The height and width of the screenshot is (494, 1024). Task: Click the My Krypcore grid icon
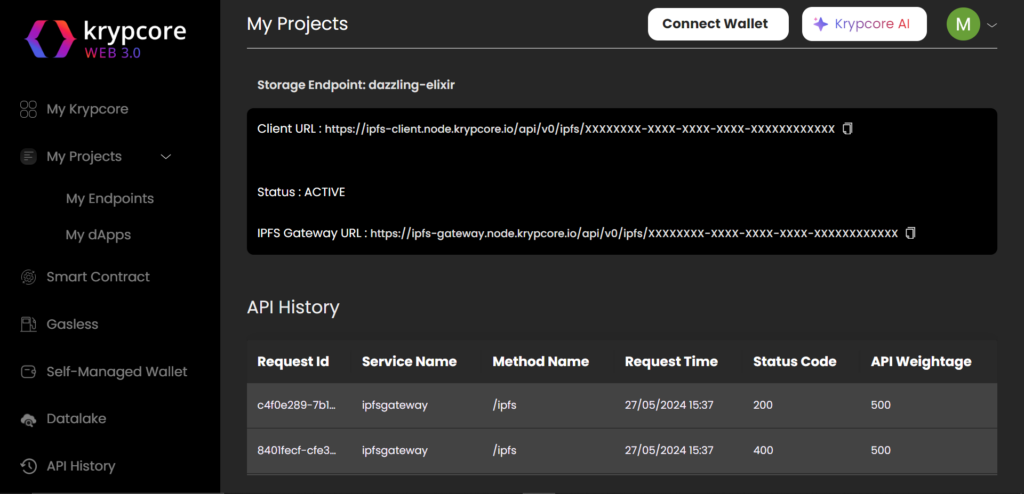(28, 109)
